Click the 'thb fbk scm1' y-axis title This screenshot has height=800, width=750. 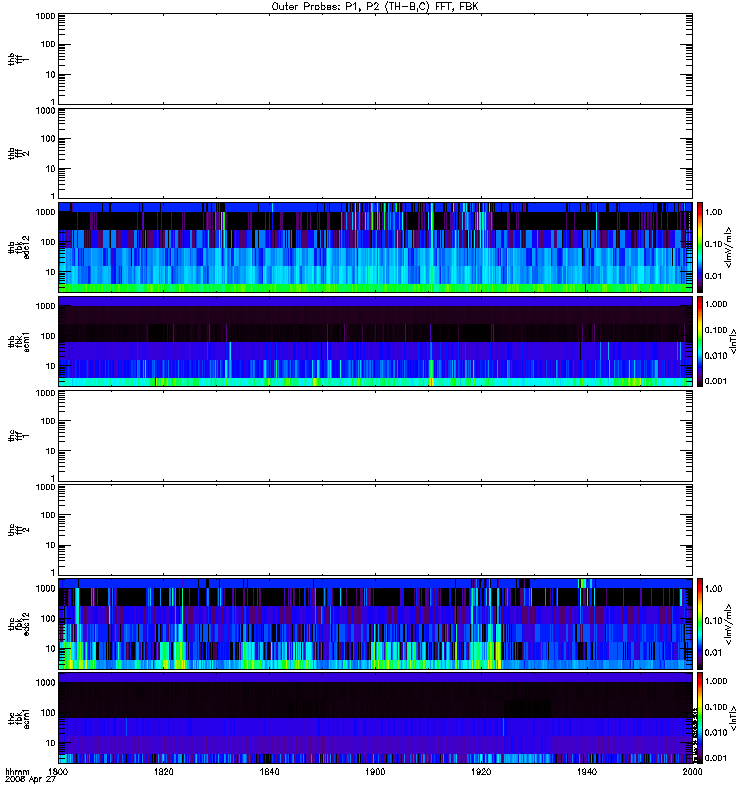[18, 342]
